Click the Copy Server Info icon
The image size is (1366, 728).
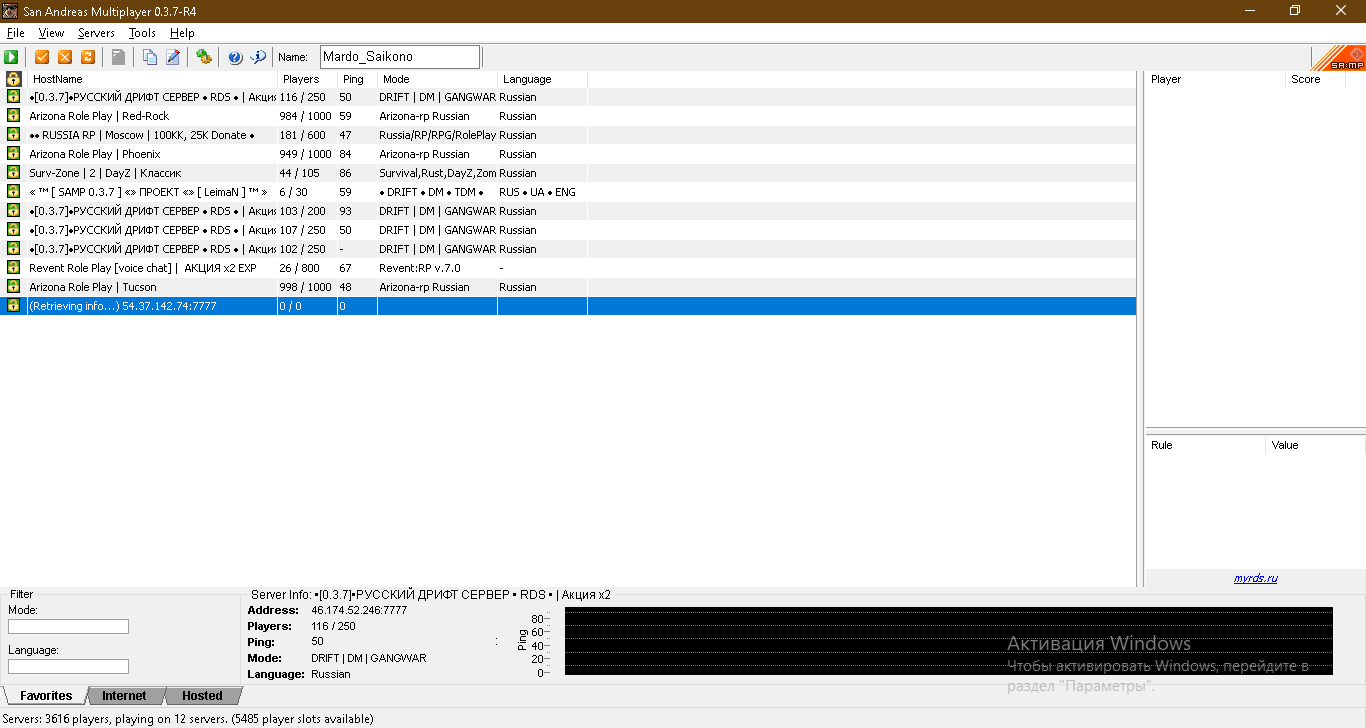[x=150, y=57]
